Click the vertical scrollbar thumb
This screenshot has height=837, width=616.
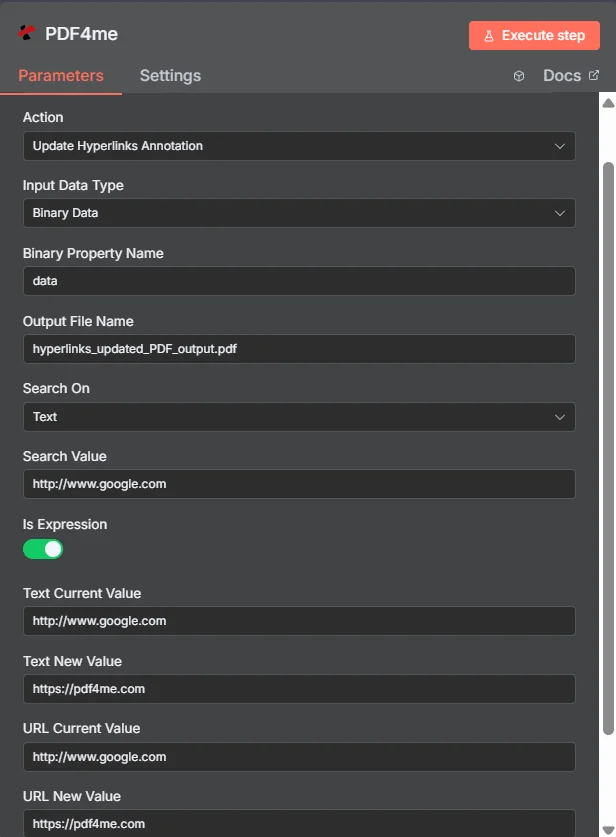[x=609, y=448]
